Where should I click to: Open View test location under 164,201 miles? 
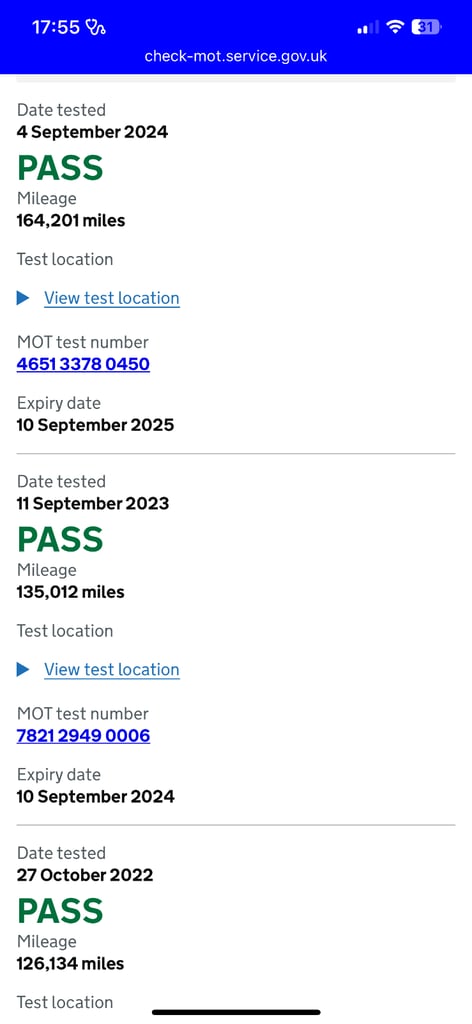pyautogui.click(x=112, y=298)
